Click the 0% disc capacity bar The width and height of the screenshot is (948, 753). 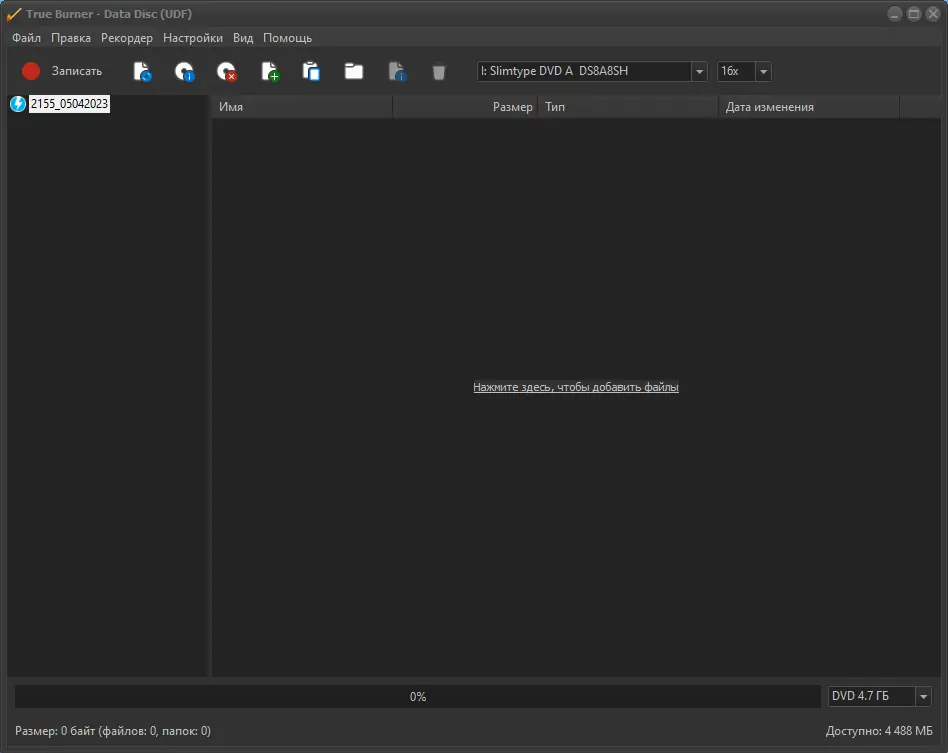click(x=418, y=697)
